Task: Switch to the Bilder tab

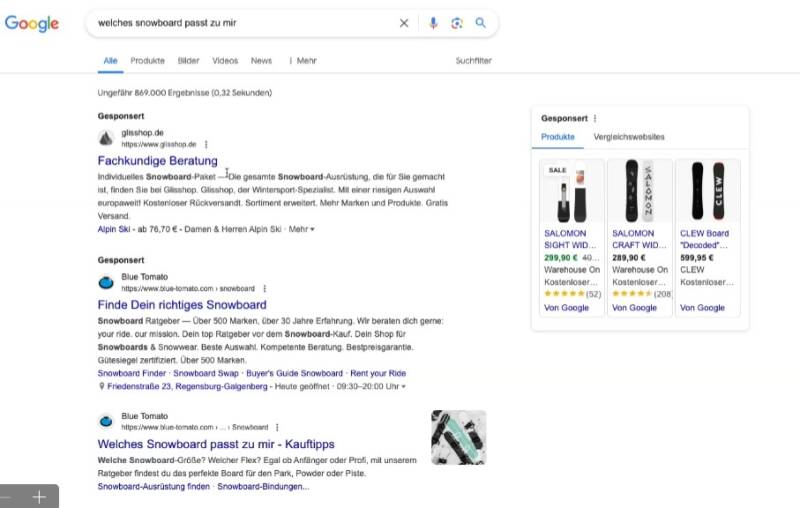Action: coord(188,61)
